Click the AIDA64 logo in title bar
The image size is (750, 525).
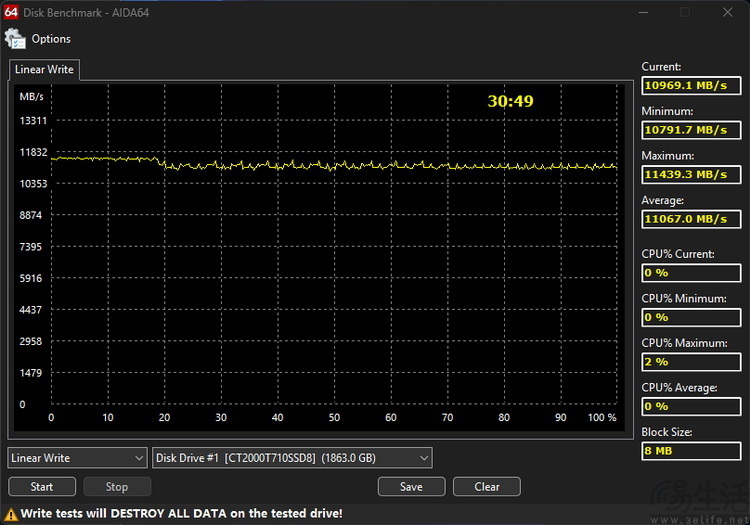pyautogui.click(x=12, y=12)
